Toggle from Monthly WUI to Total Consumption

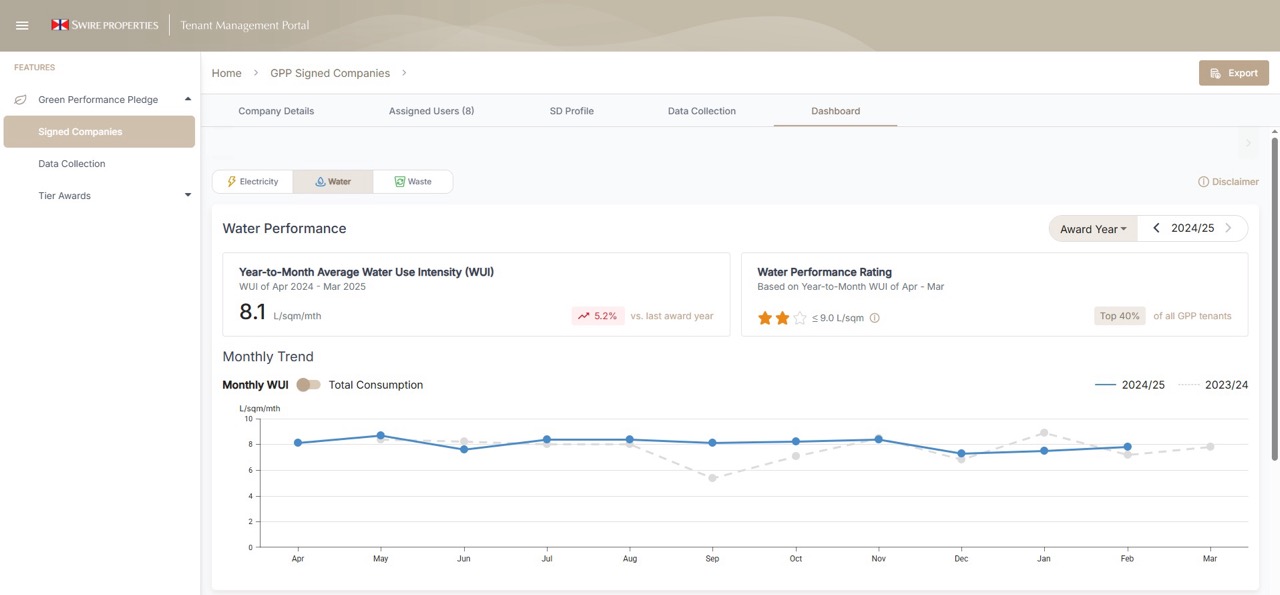[309, 384]
